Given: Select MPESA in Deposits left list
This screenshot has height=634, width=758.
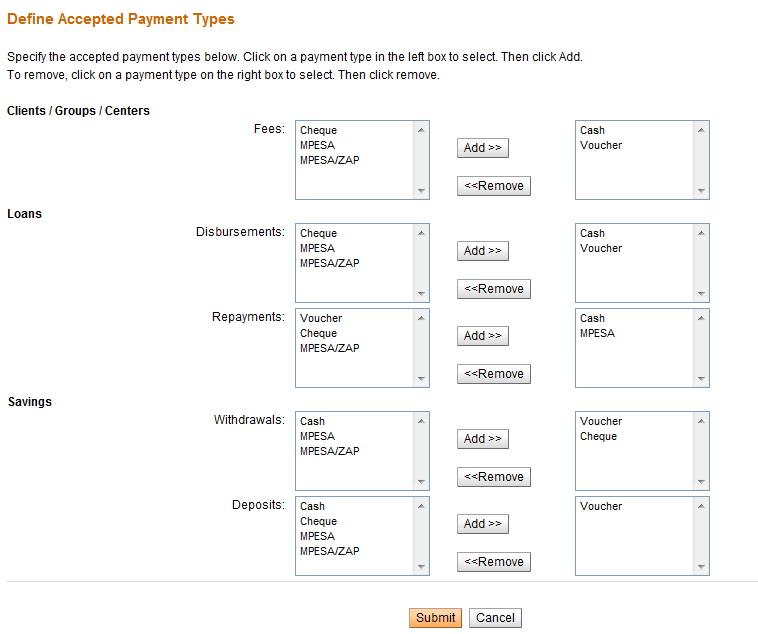Looking at the screenshot, I should point(318,536).
